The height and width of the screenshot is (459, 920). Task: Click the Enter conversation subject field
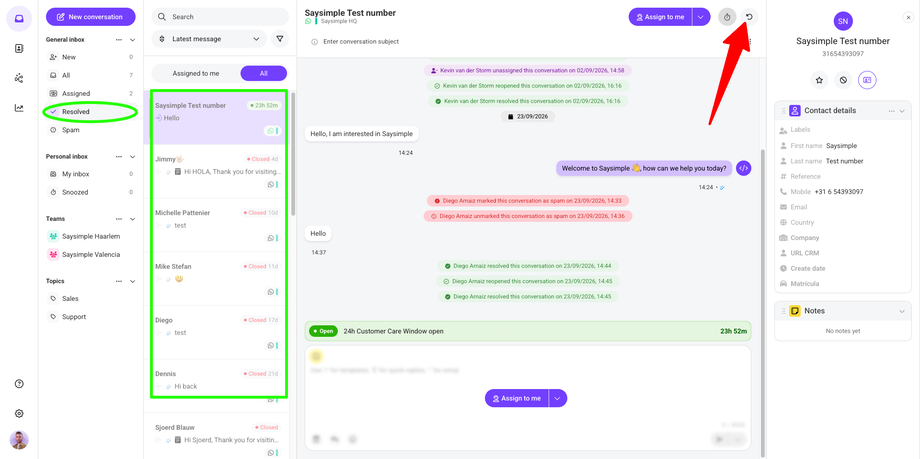(361, 42)
